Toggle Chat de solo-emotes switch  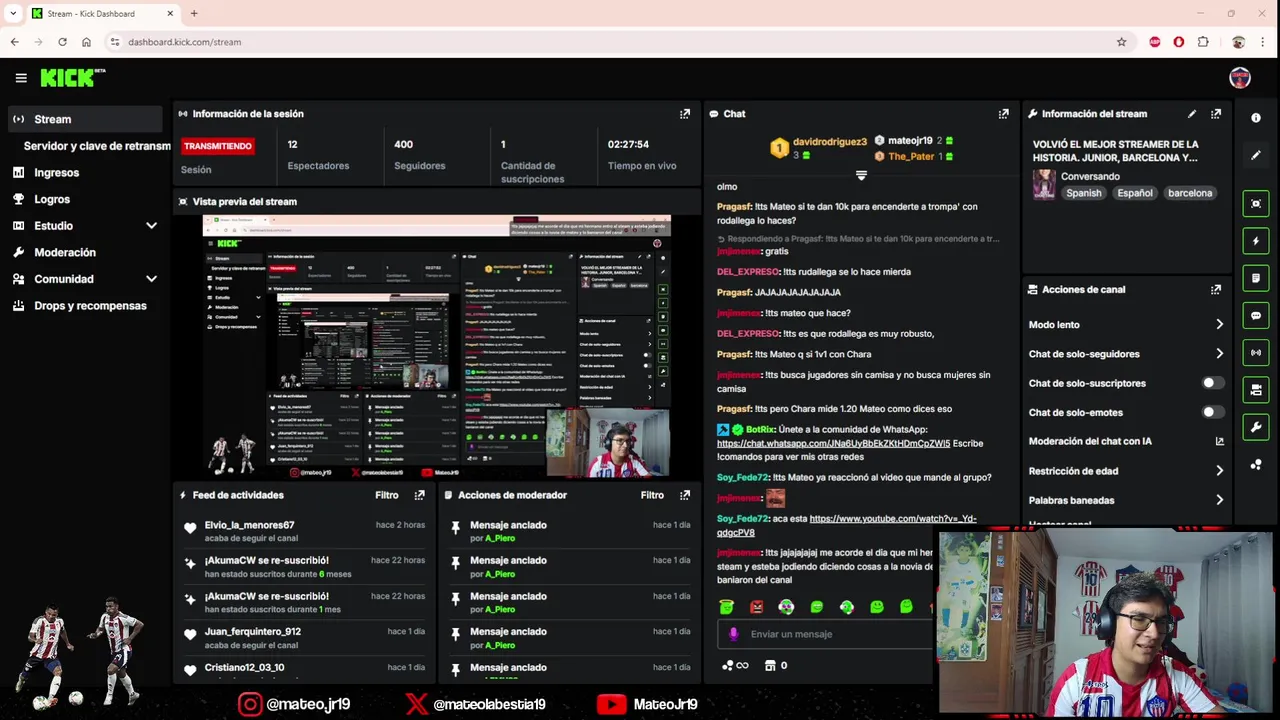pyautogui.click(x=1212, y=412)
